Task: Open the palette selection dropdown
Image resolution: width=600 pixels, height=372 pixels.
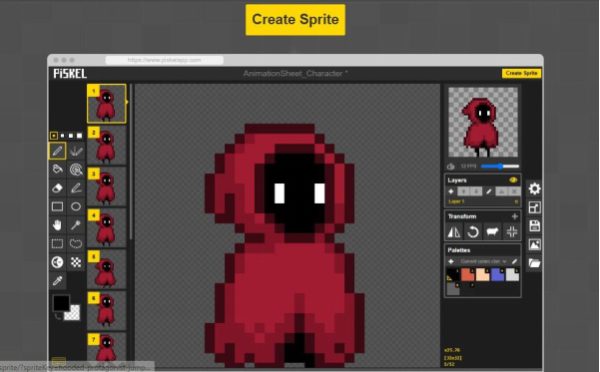Action: [x=483, y=261]
